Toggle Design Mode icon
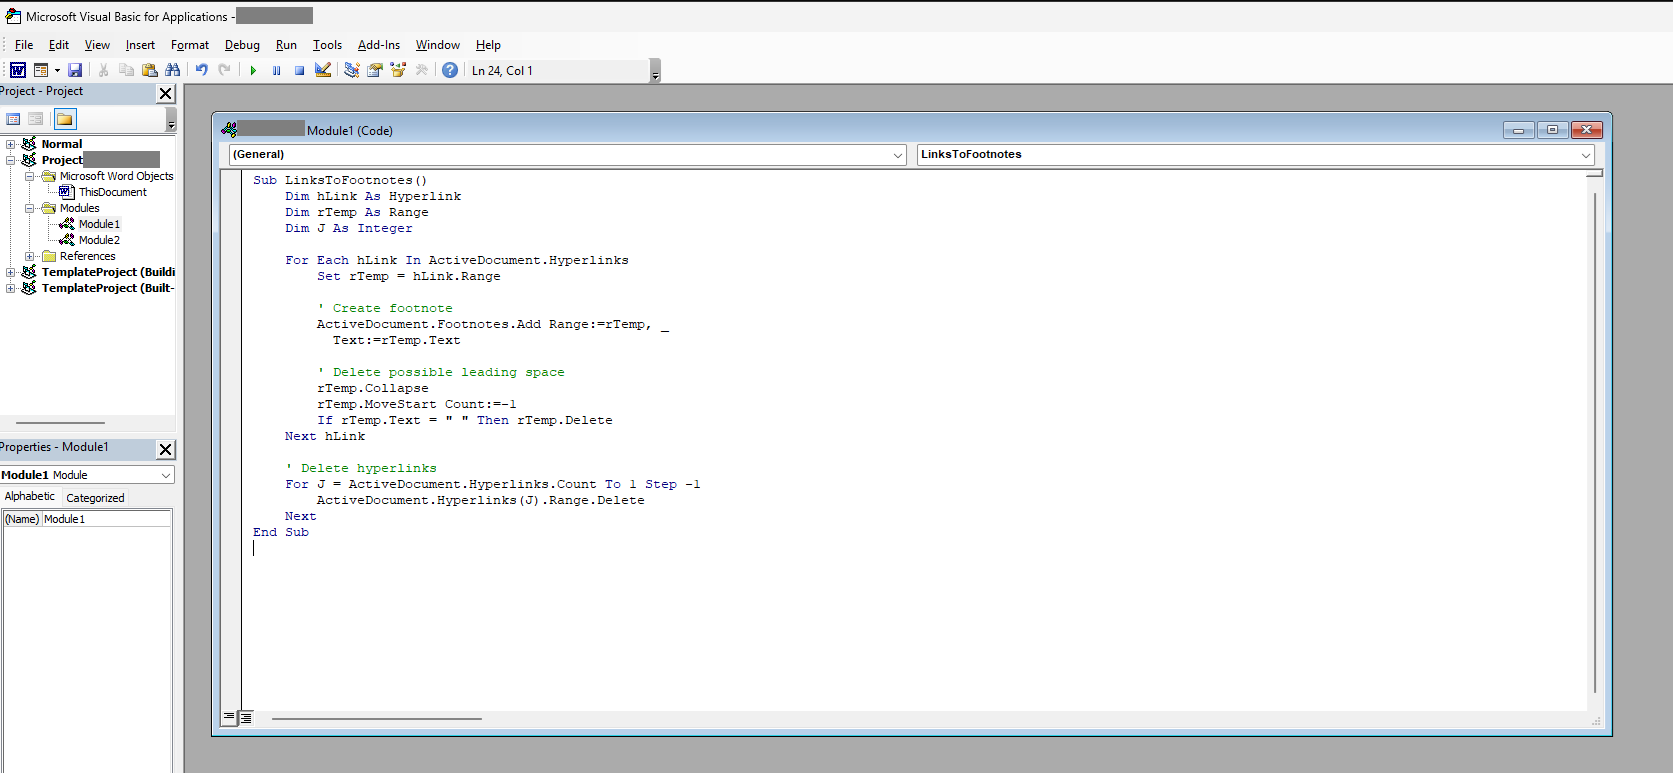 (x=323, y=70)
